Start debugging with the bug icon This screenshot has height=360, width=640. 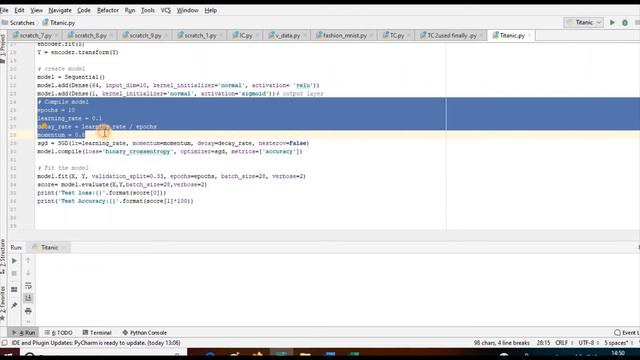click(x=624, y=23)
